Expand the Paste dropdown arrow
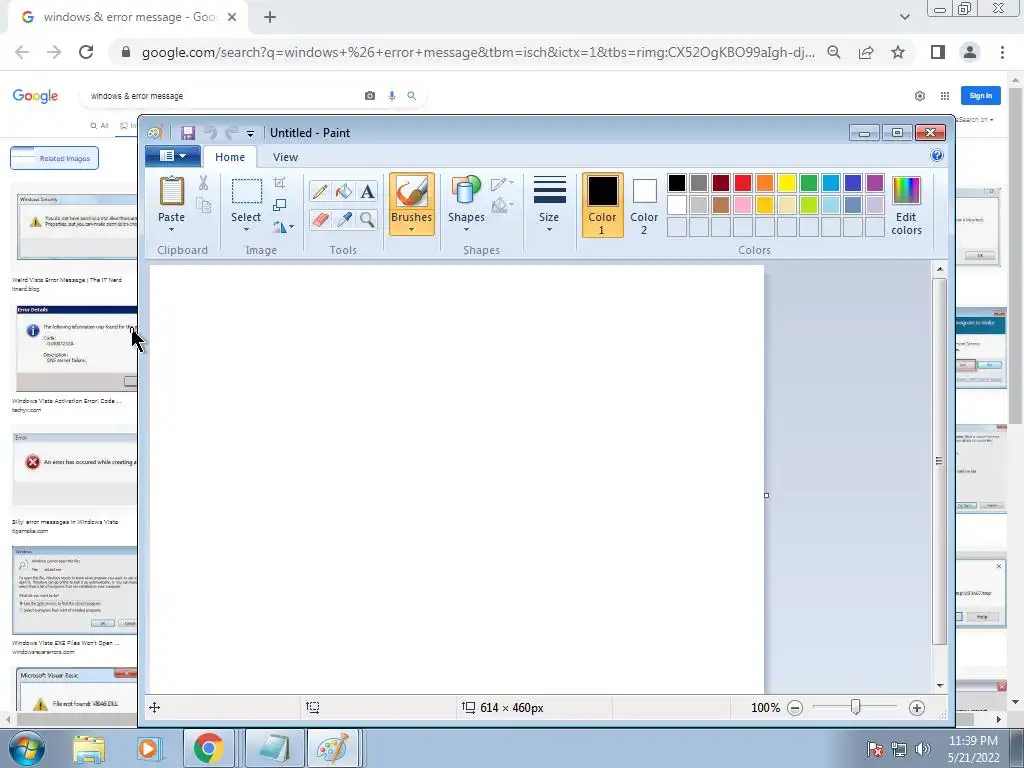The image size is (1024, 768). tap(172, 230)
